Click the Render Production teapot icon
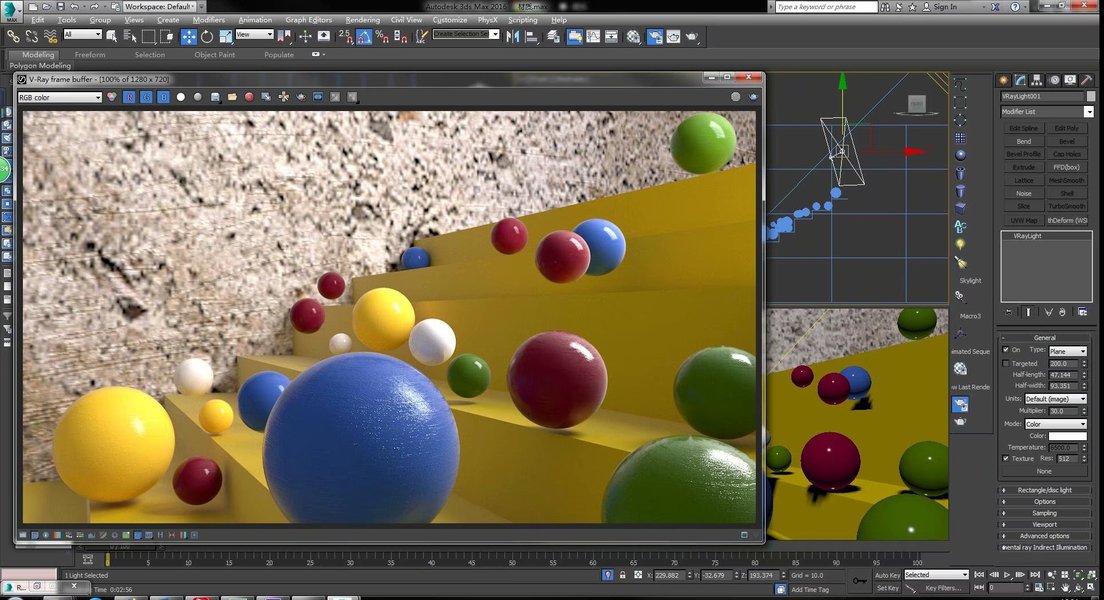 tap(691, 36)
